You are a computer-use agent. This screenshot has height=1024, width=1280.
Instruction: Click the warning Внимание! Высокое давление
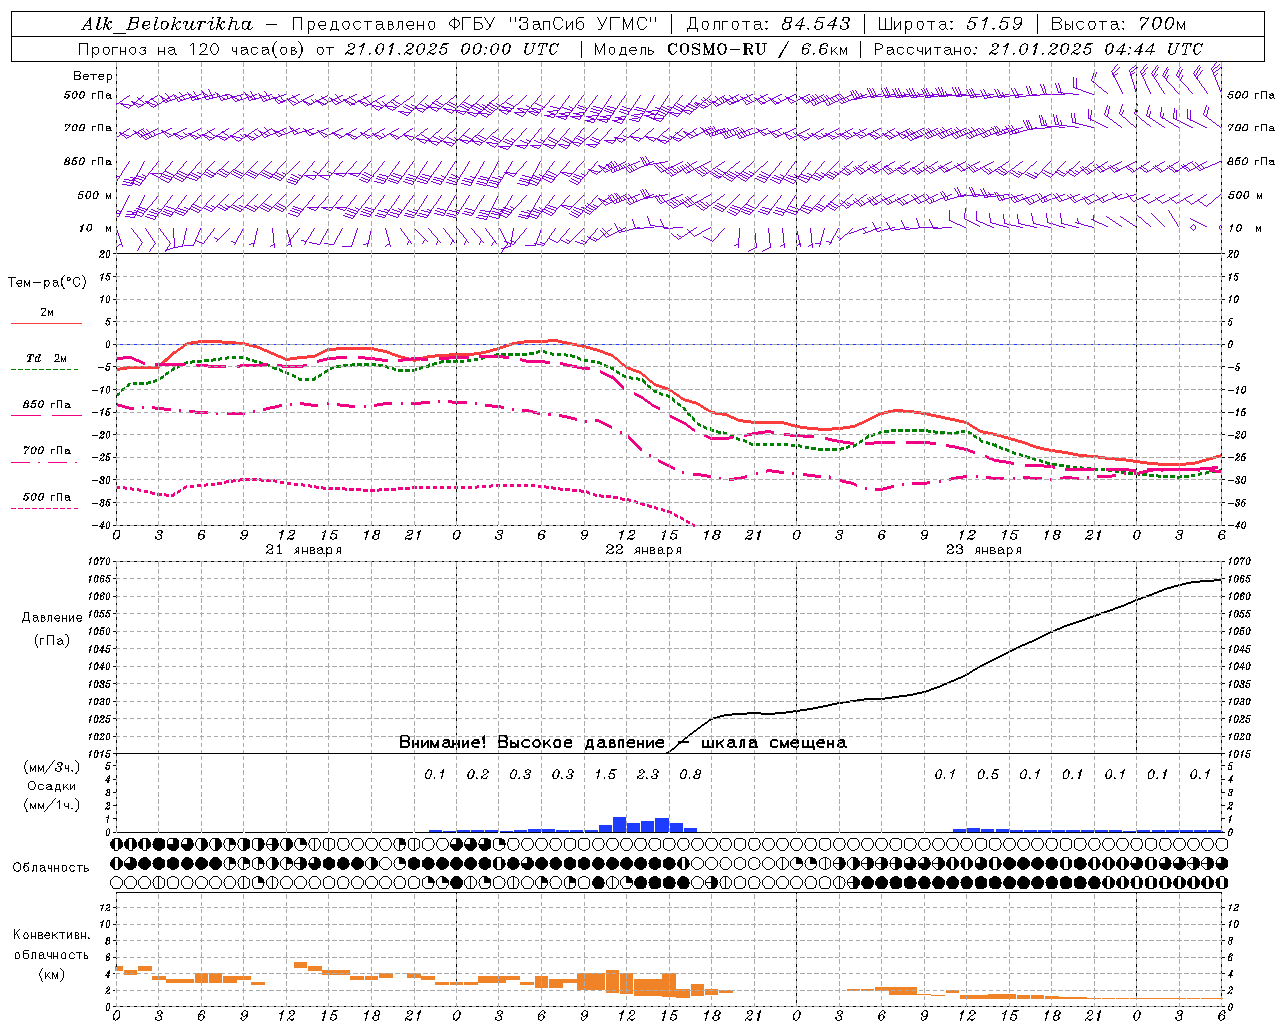(532, 743)
